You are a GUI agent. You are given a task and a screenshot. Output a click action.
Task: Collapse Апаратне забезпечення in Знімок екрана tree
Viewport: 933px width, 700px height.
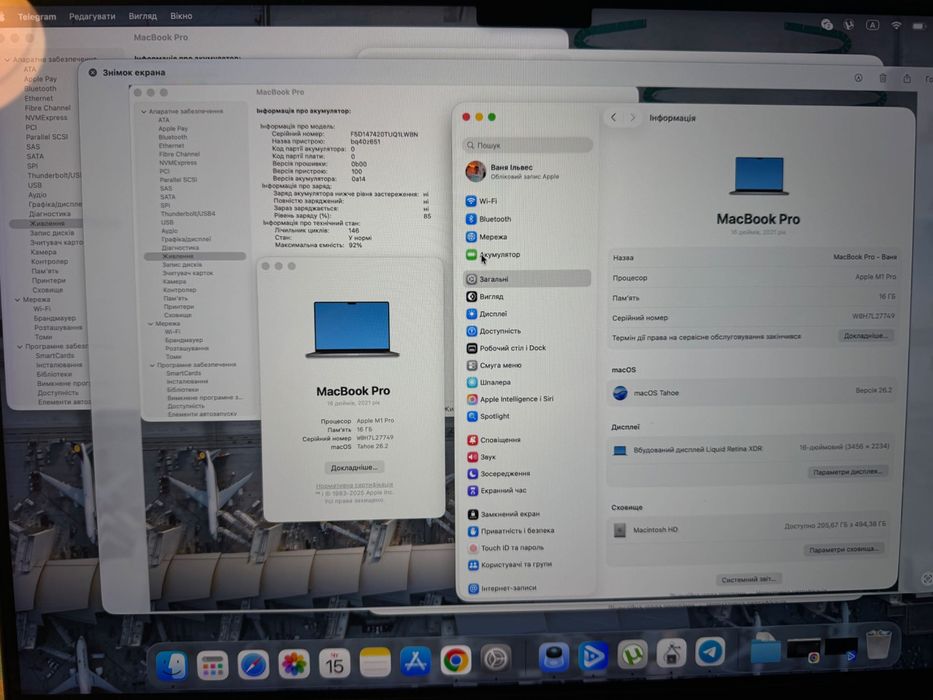[144, 111]
